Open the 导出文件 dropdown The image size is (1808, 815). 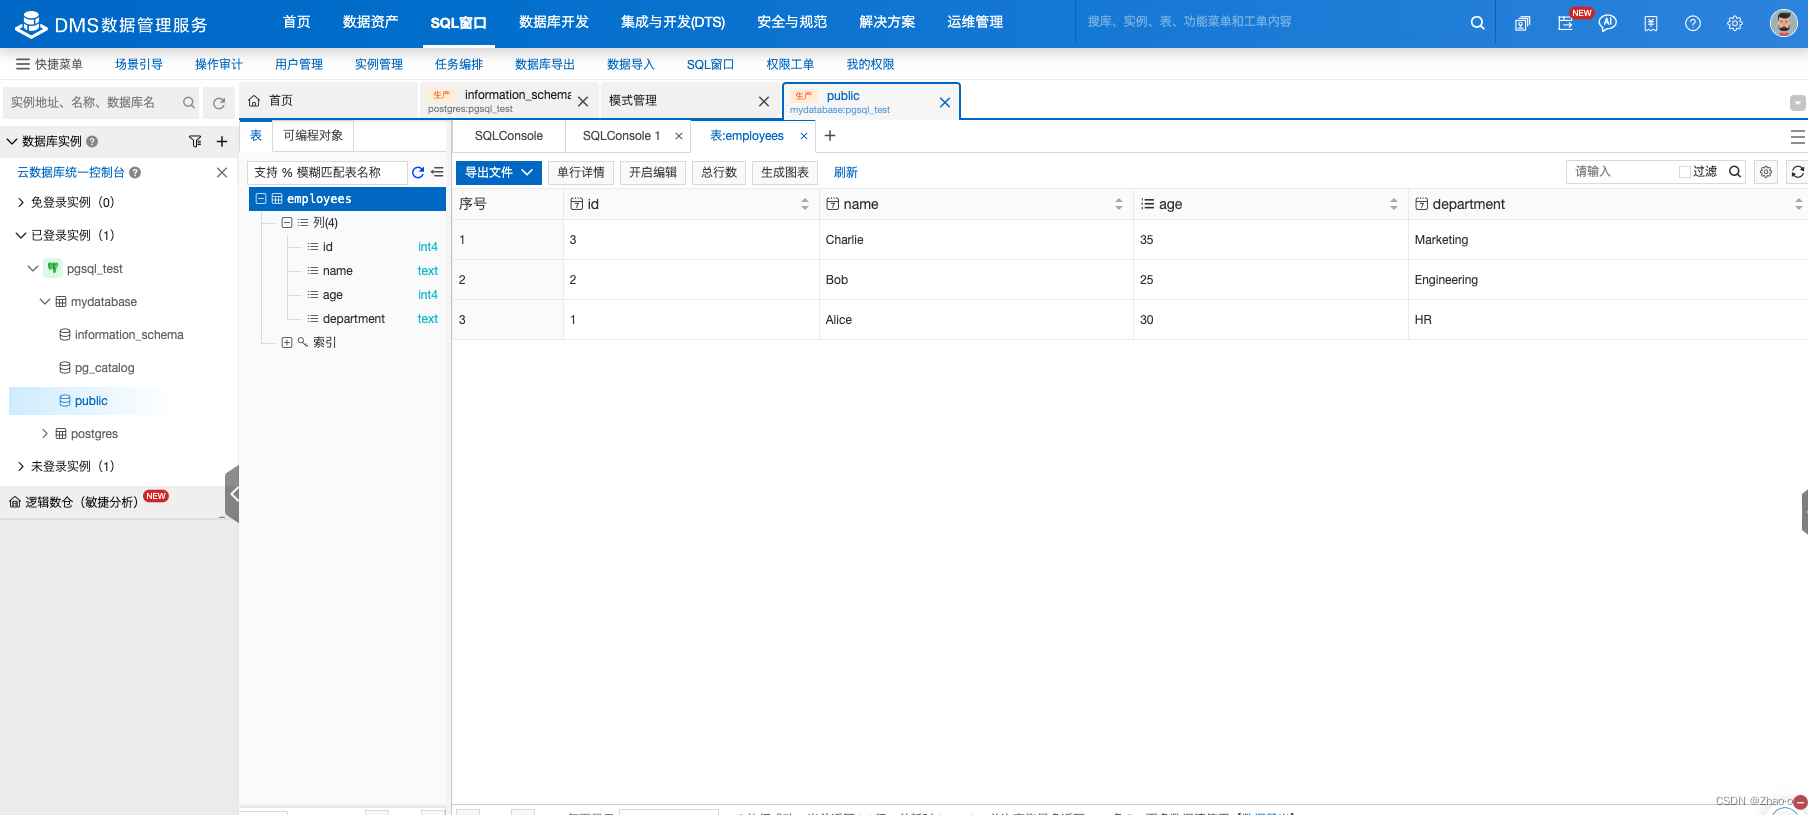pos(499,172)
